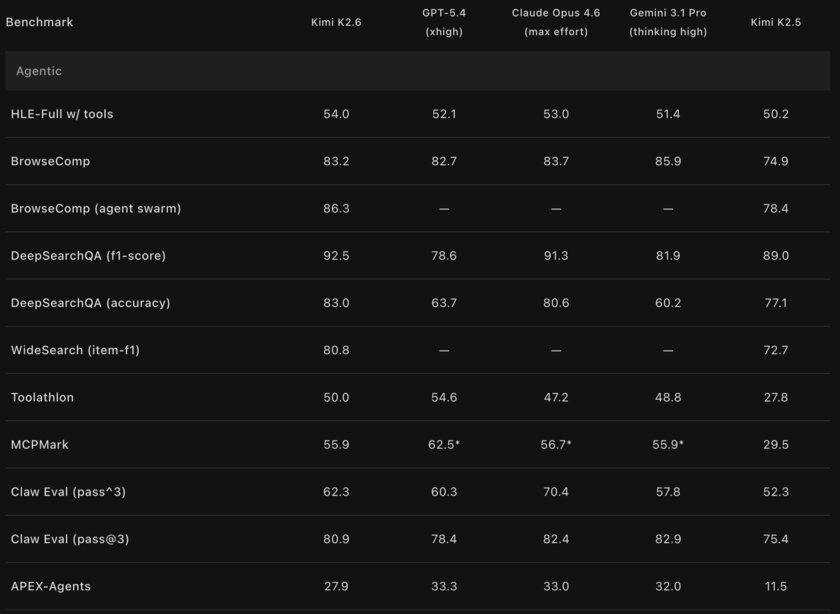The width and height of the screenshot is (840, 614).
Task: Click the 62.5* MCPMark score cell
Action: point(444,444)
